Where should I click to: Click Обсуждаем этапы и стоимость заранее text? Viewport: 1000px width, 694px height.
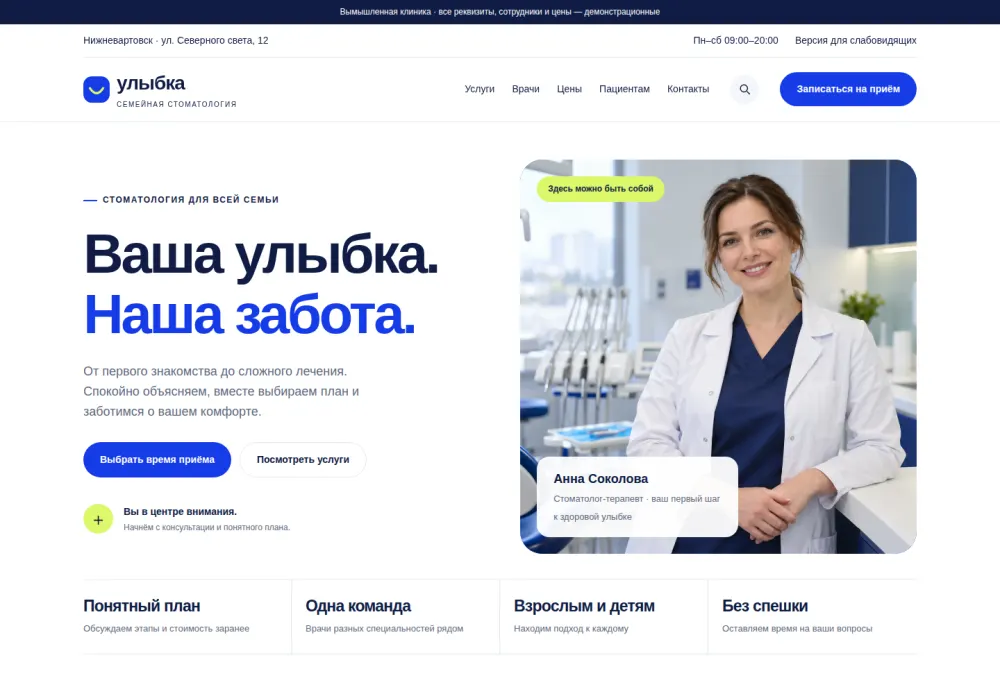point(166,629)
